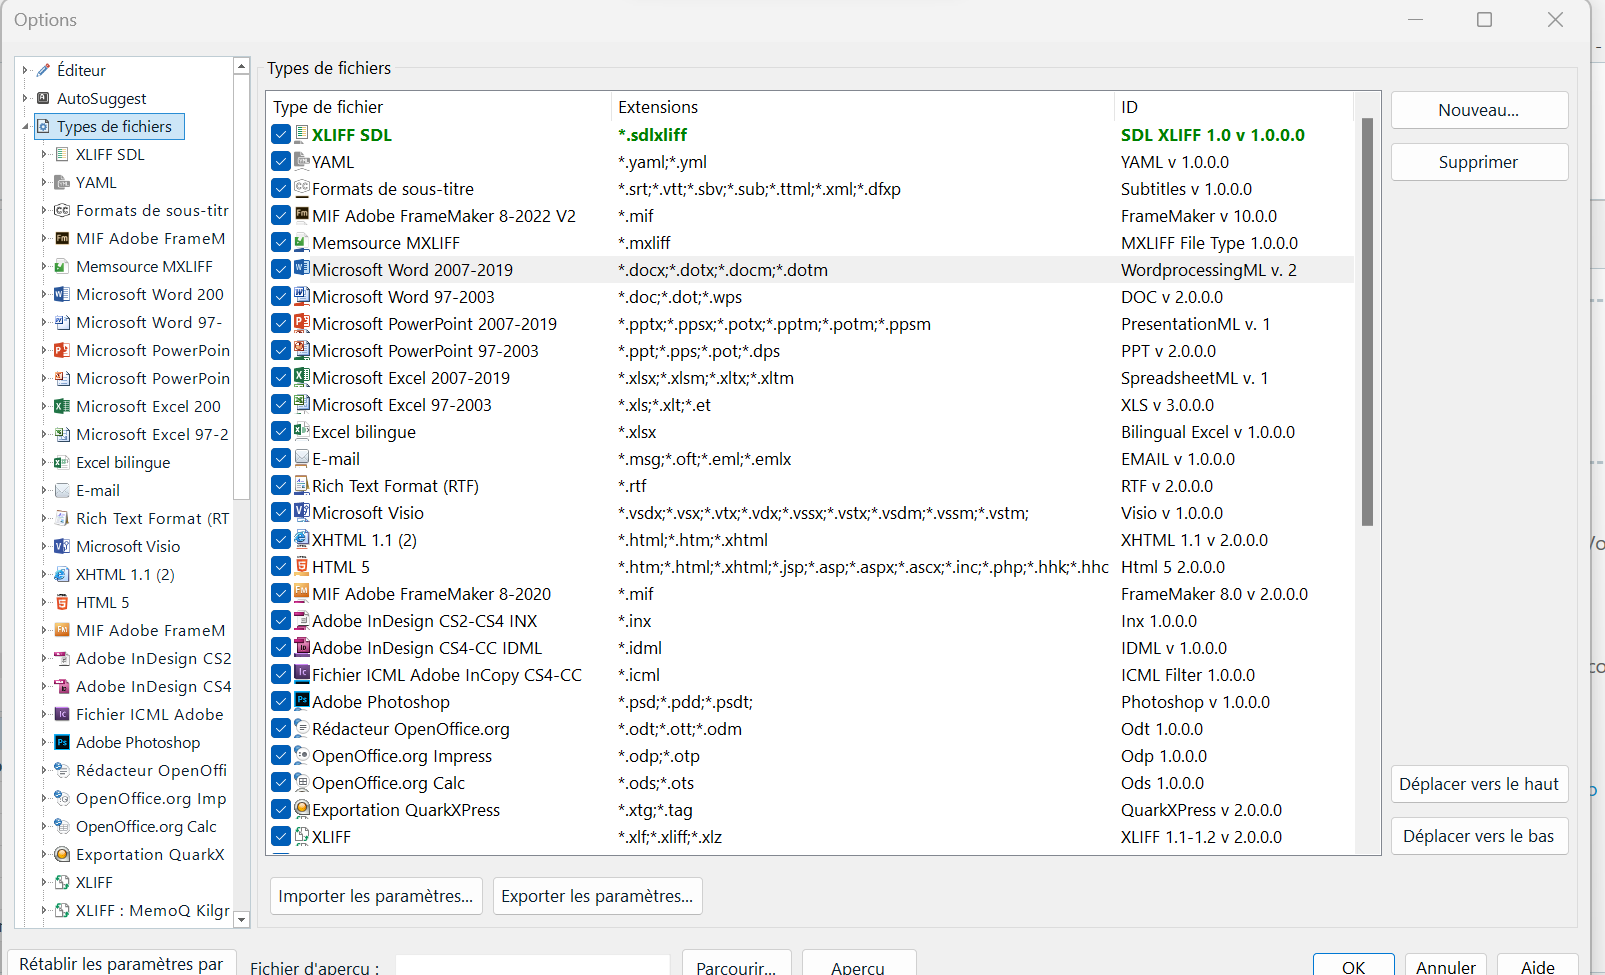Expand the HTML 5 tree node

[44, 602]
